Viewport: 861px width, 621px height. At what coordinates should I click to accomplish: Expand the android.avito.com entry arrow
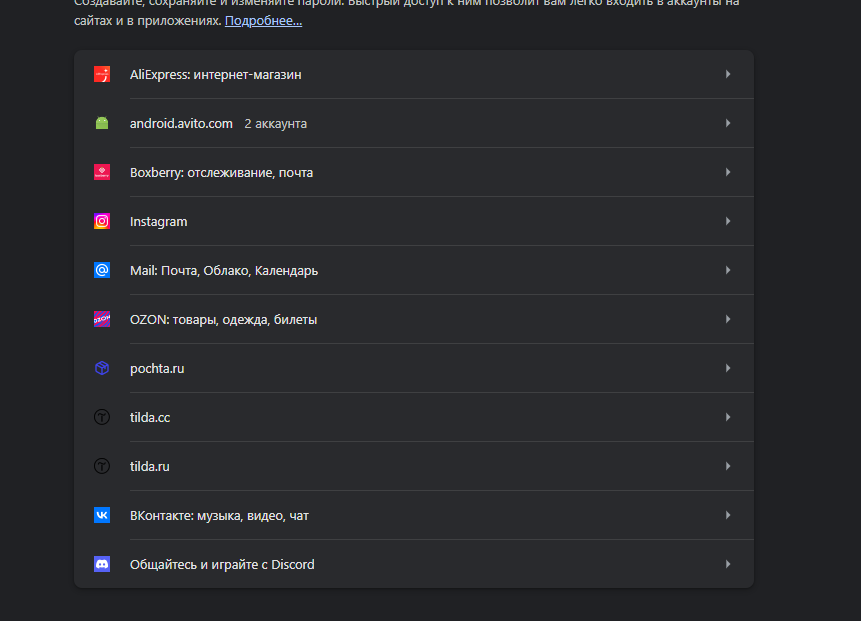click(x=728, y=123)
